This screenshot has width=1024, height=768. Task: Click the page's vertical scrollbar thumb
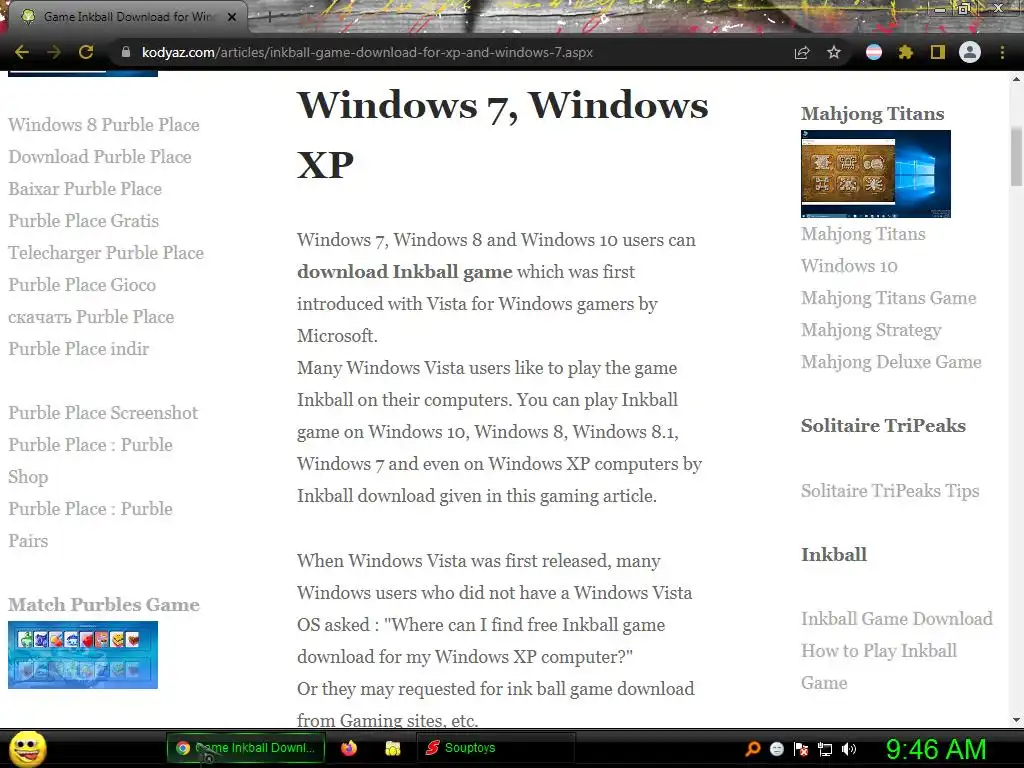[x=1016, y=157]
